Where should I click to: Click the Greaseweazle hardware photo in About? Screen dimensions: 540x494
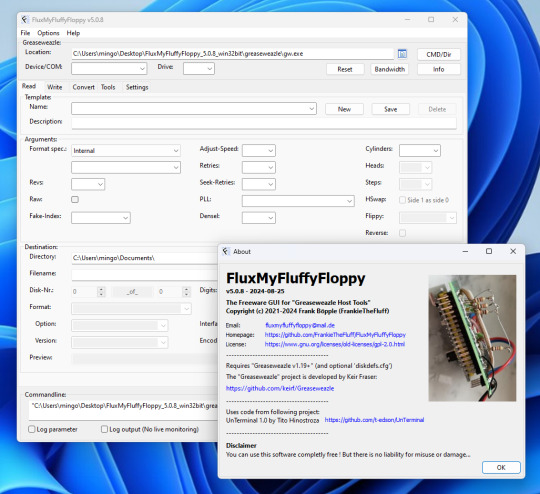click(x=472, y=338)
